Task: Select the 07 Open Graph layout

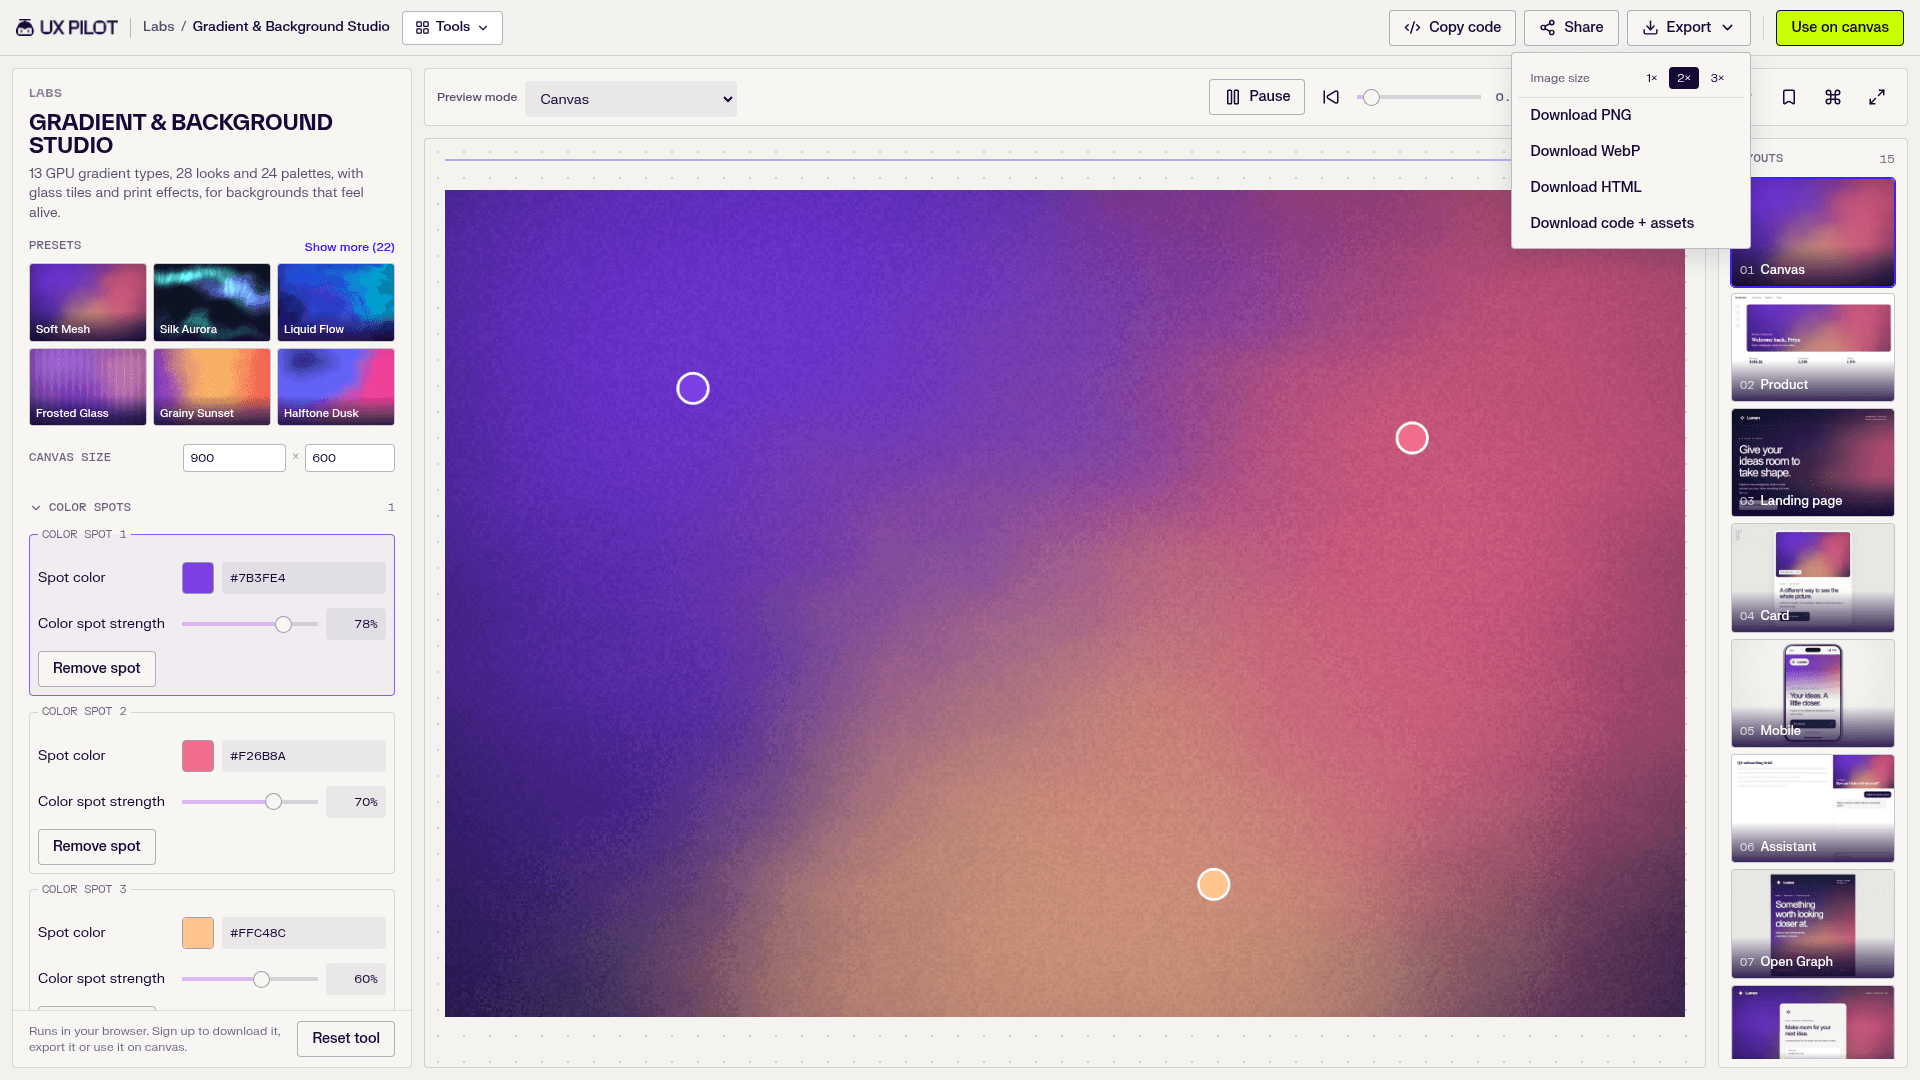Action: 1813,924
